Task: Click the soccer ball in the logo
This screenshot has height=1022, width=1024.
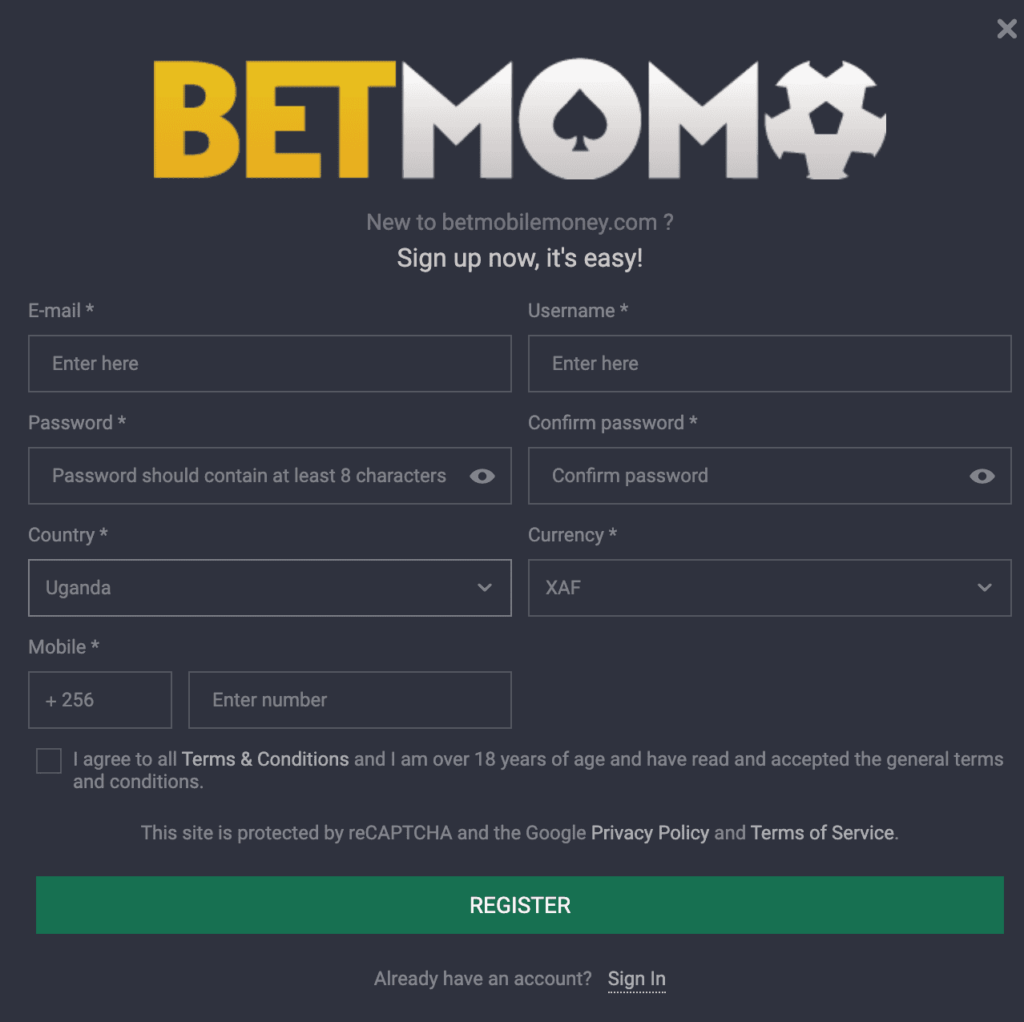Action: (x=825, y=120)
